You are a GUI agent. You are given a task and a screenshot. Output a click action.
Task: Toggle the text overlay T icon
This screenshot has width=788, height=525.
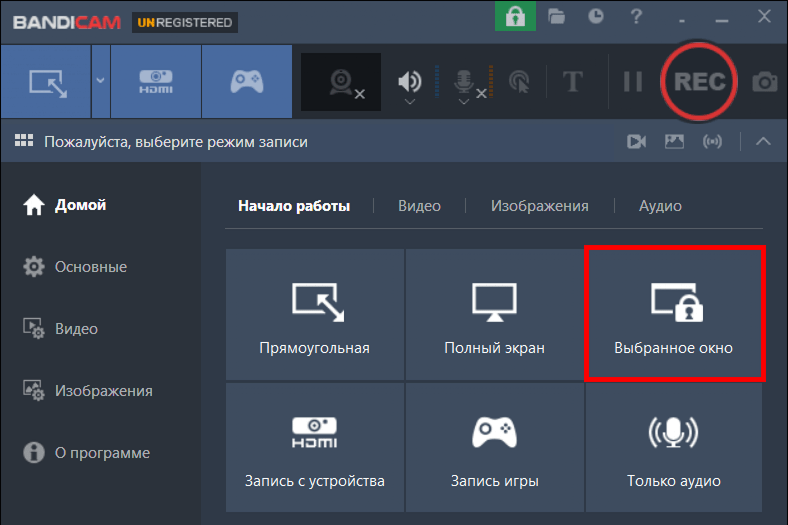572,81
